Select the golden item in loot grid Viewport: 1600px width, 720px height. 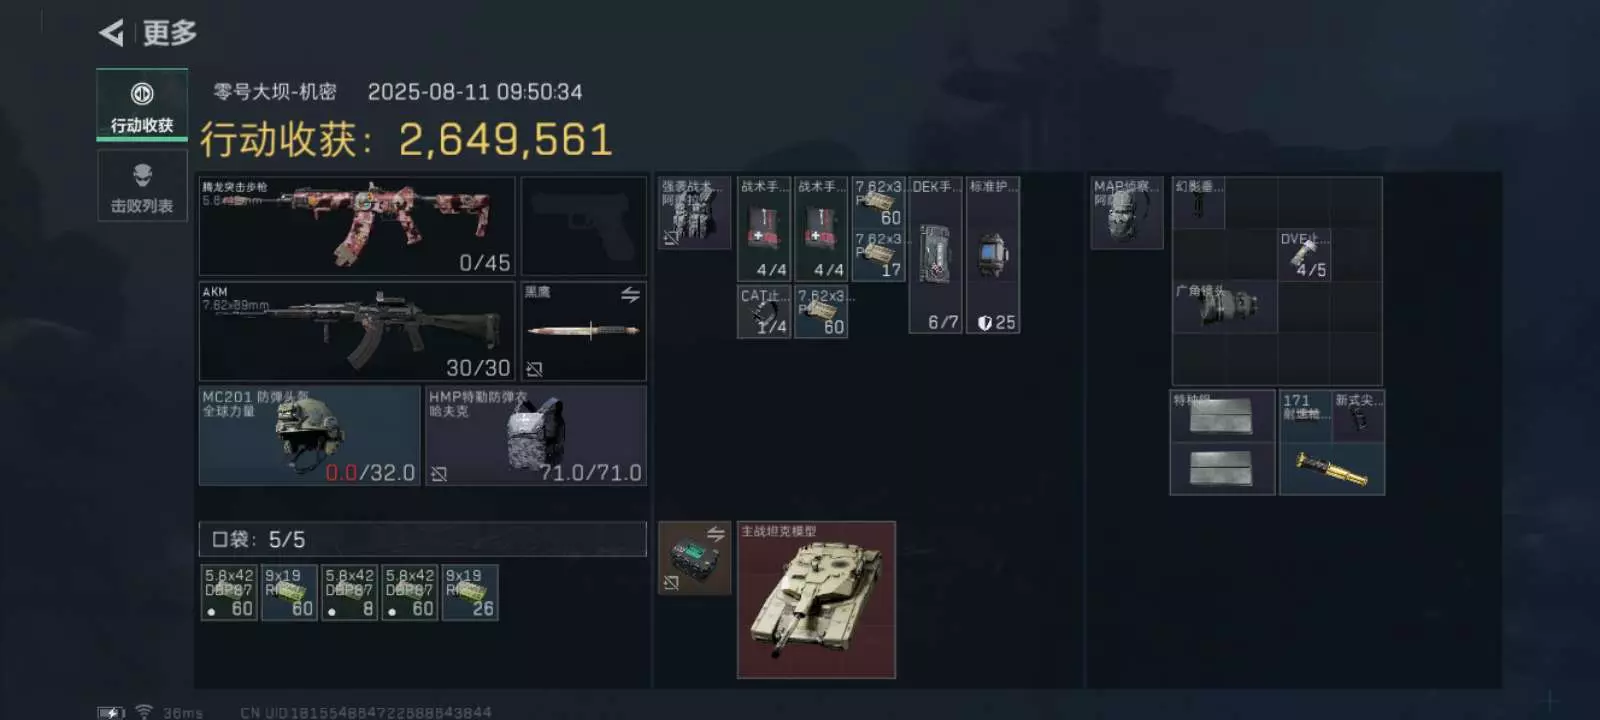pos(1332,468)
